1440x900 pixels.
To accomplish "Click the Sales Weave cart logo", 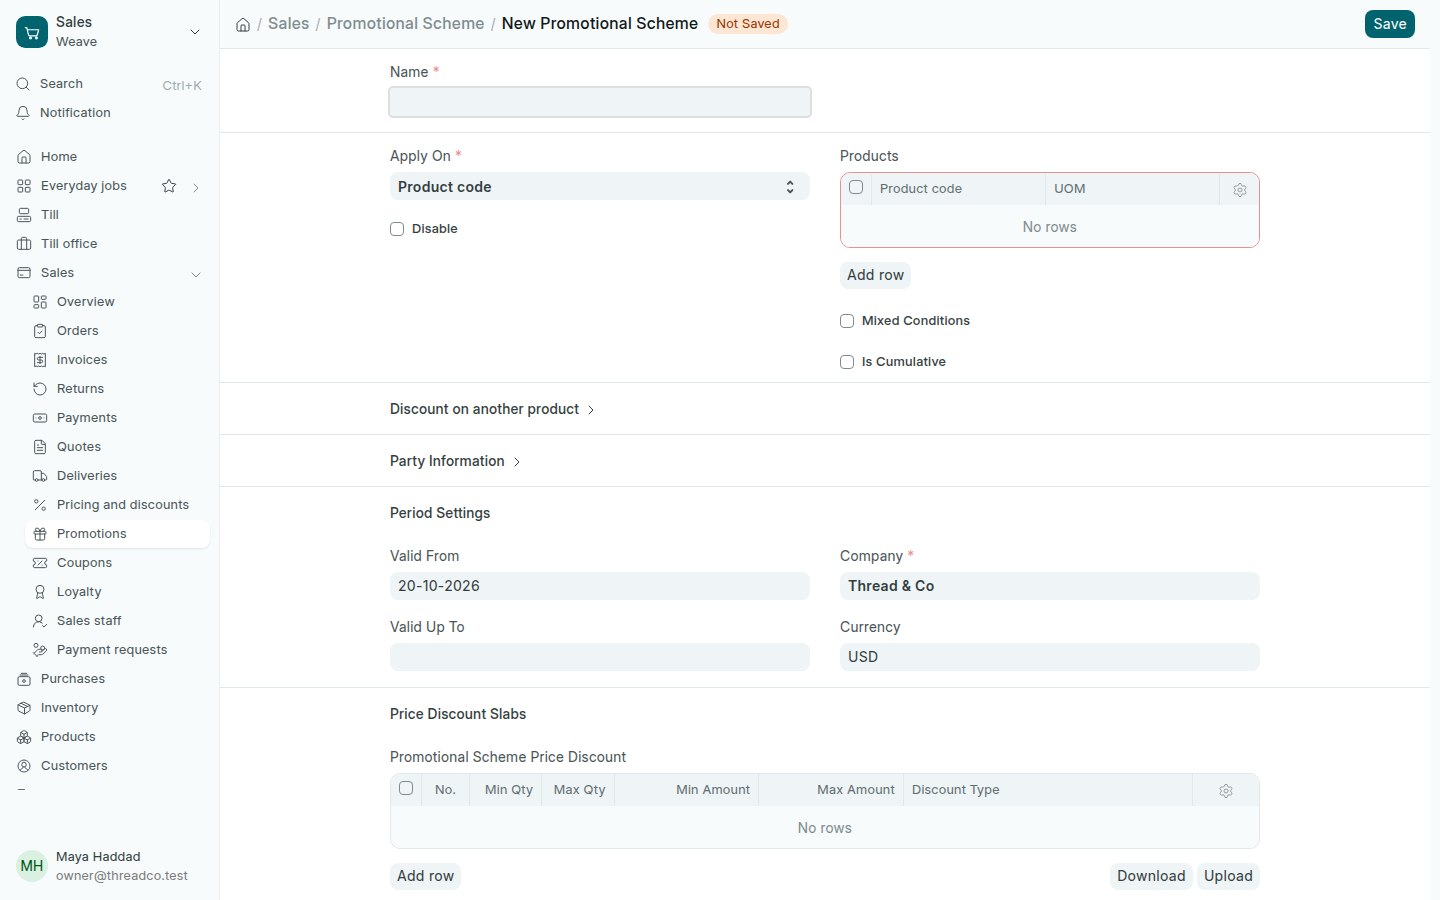I will coord(32,32).
